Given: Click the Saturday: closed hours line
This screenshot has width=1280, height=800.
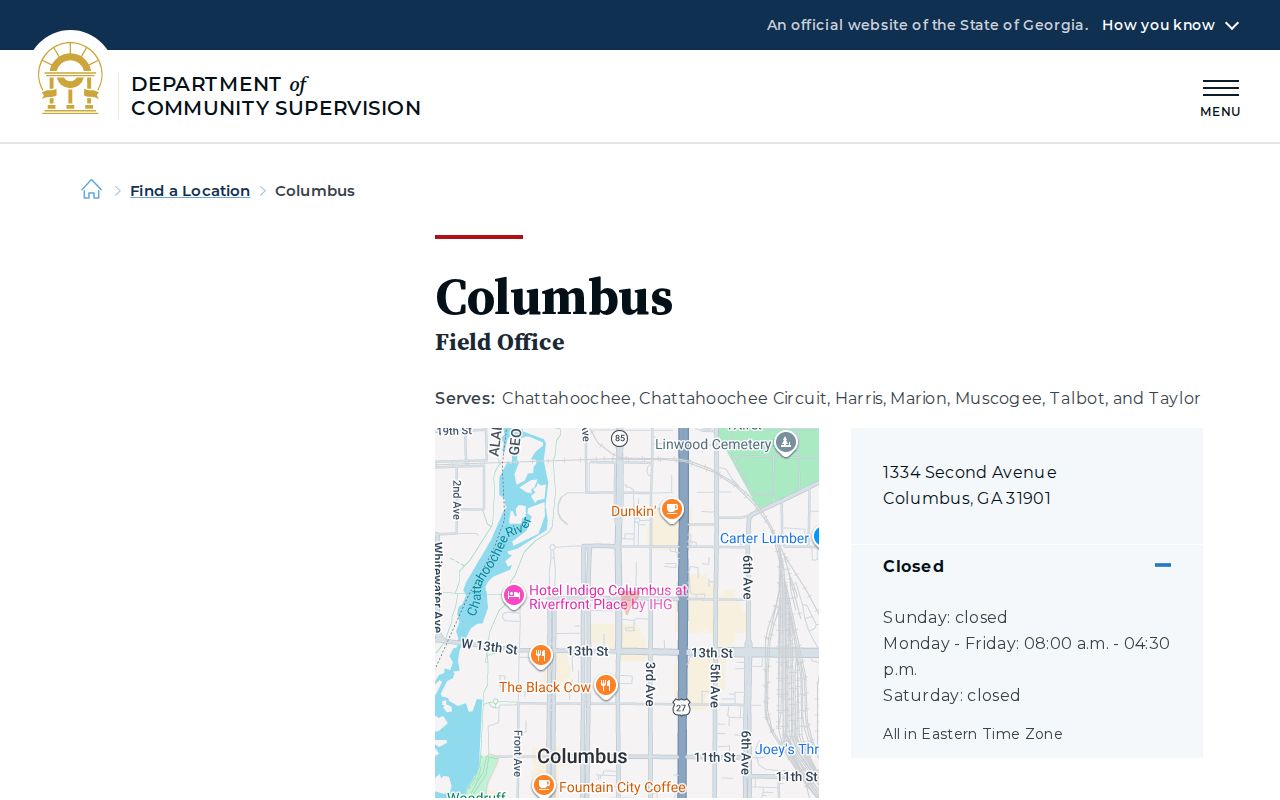Looking at the screenshot, I should 952,695.
